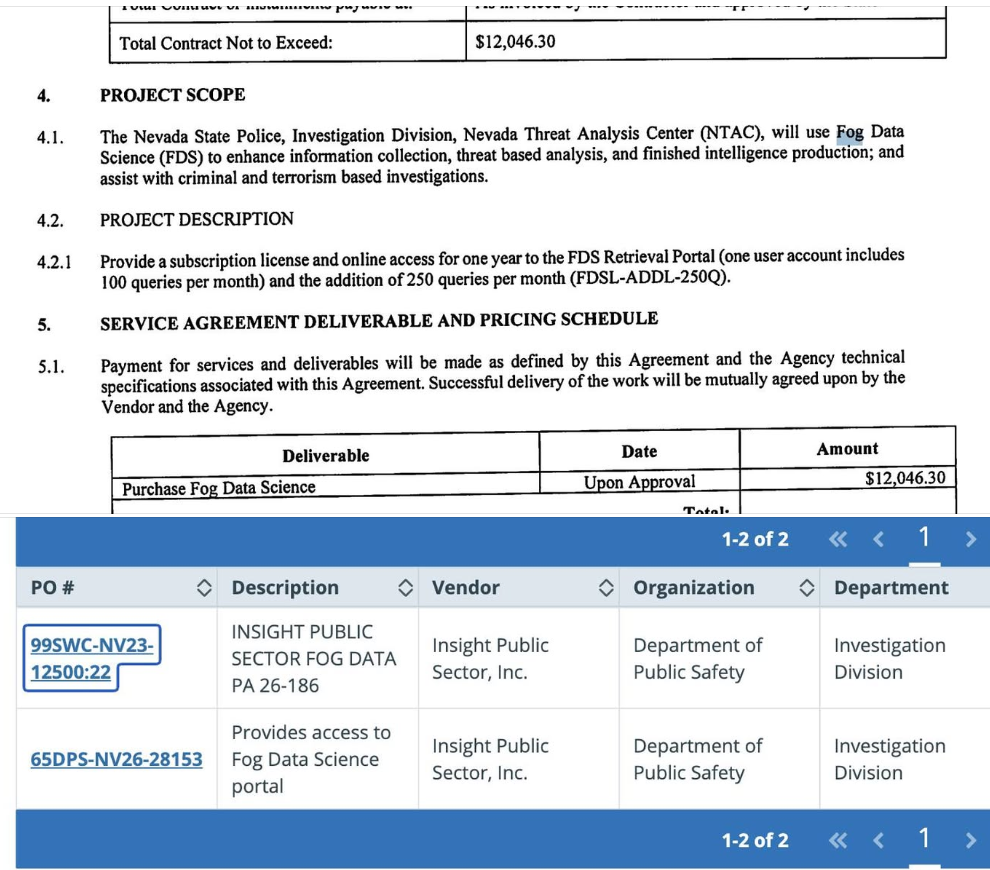Click $12,046.30 in the Amount column
This screenshot has height=870, width=990.
click(x=905, y=478)
